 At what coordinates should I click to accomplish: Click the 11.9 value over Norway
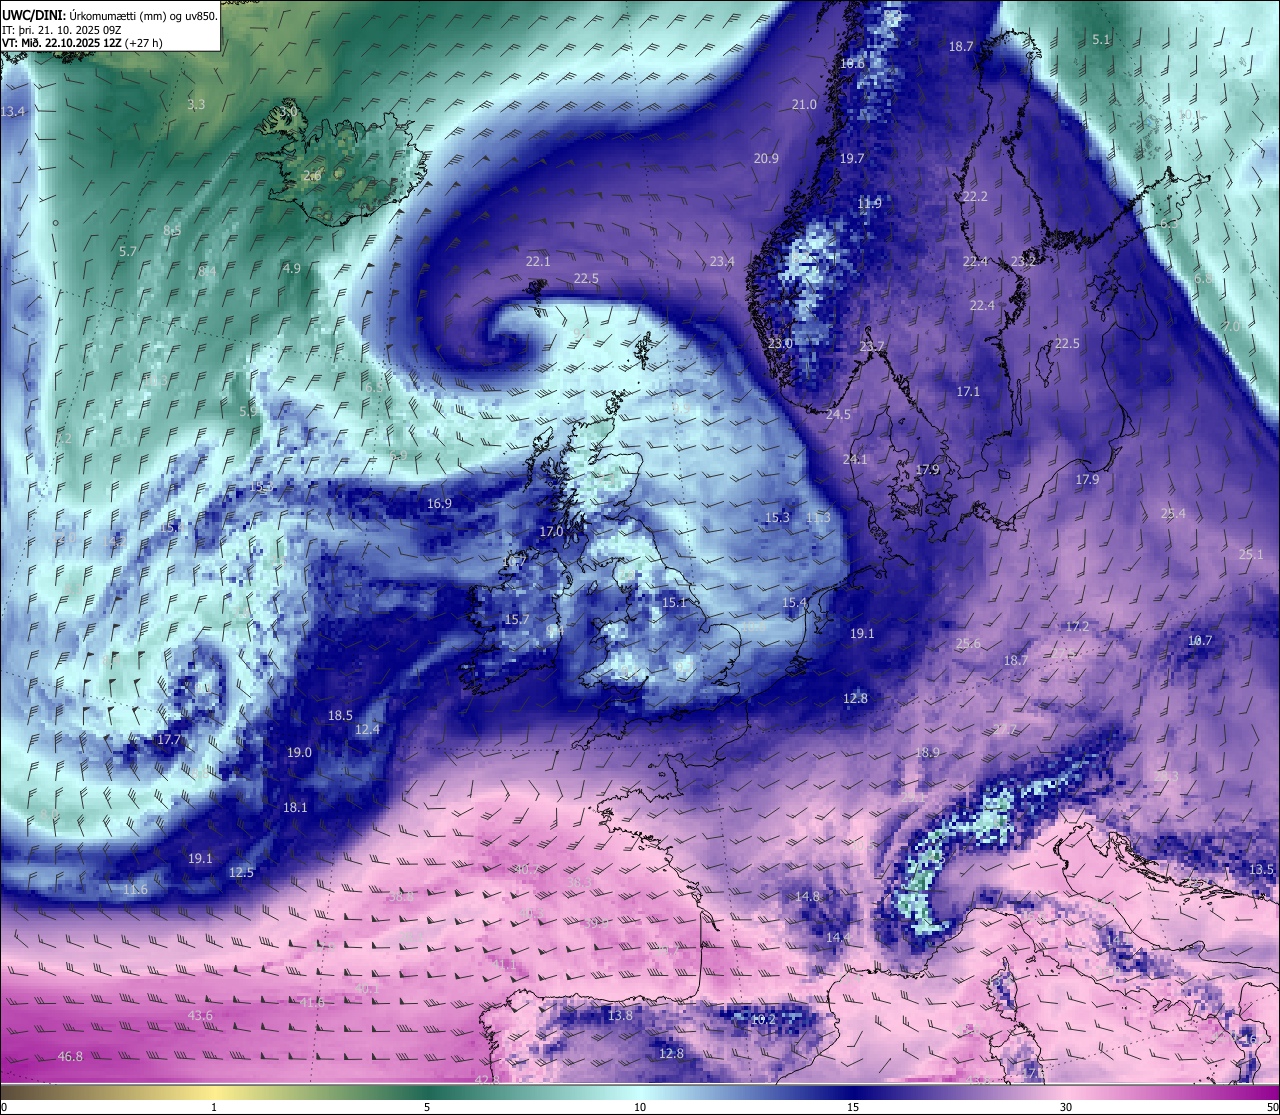click(870, 203)
